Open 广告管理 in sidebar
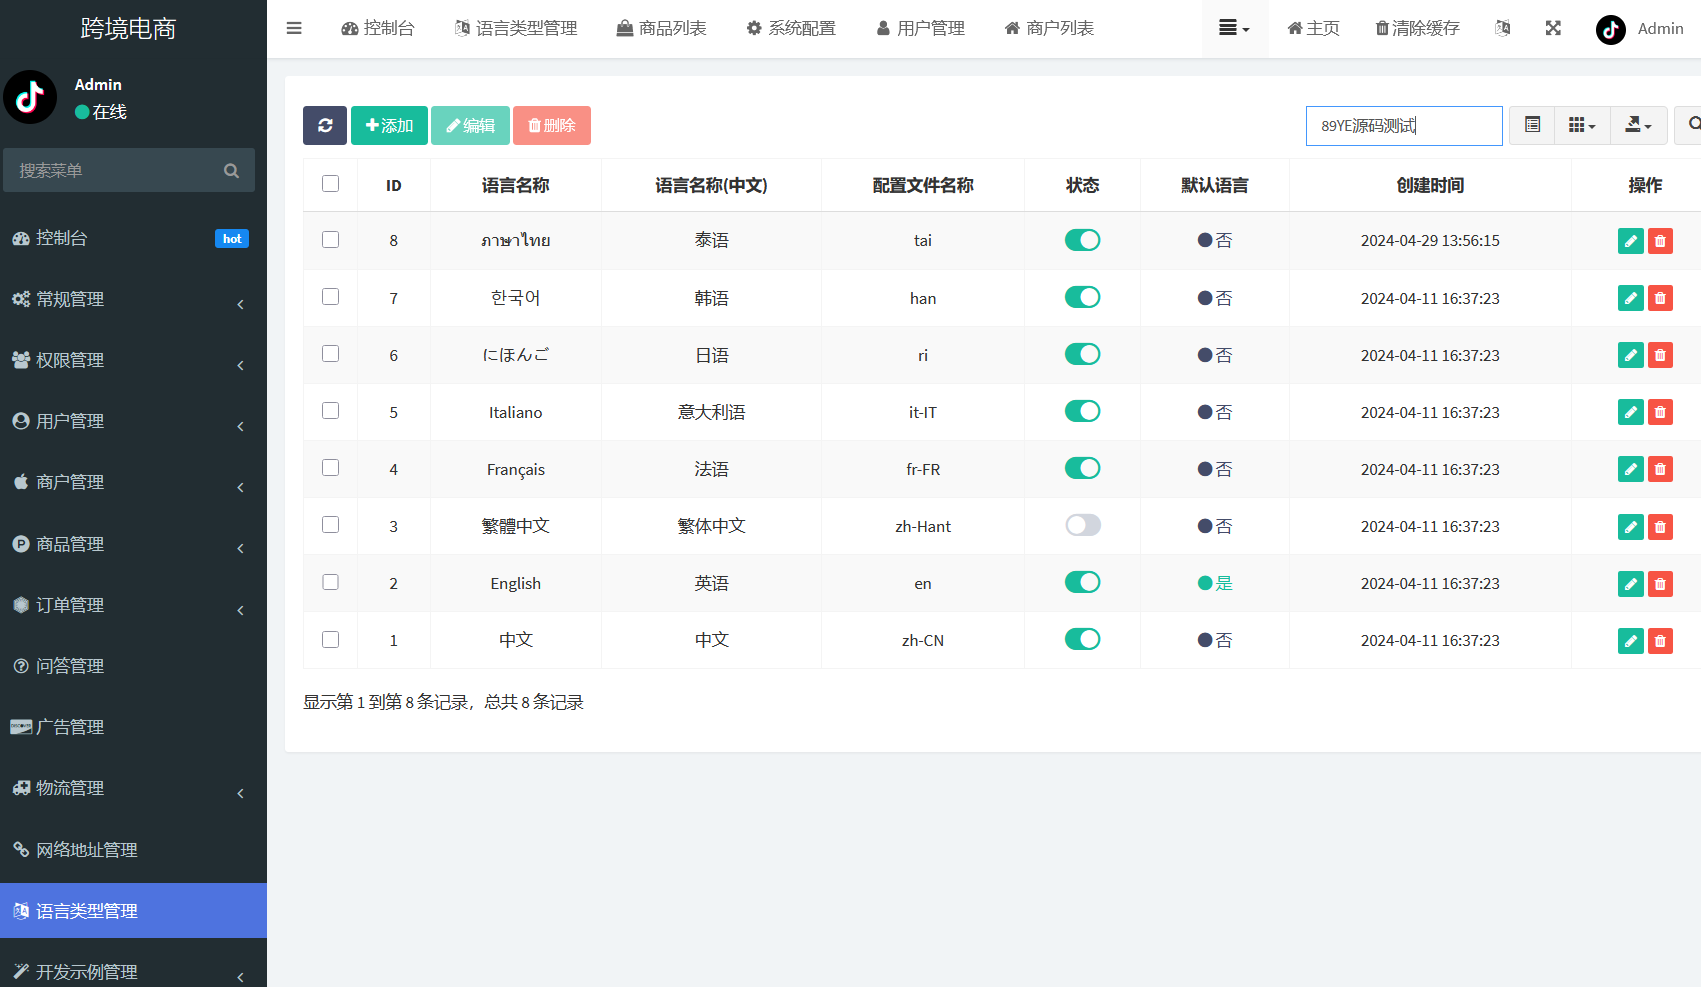This screenshot has width=1701, height=987. pos(70,727)
